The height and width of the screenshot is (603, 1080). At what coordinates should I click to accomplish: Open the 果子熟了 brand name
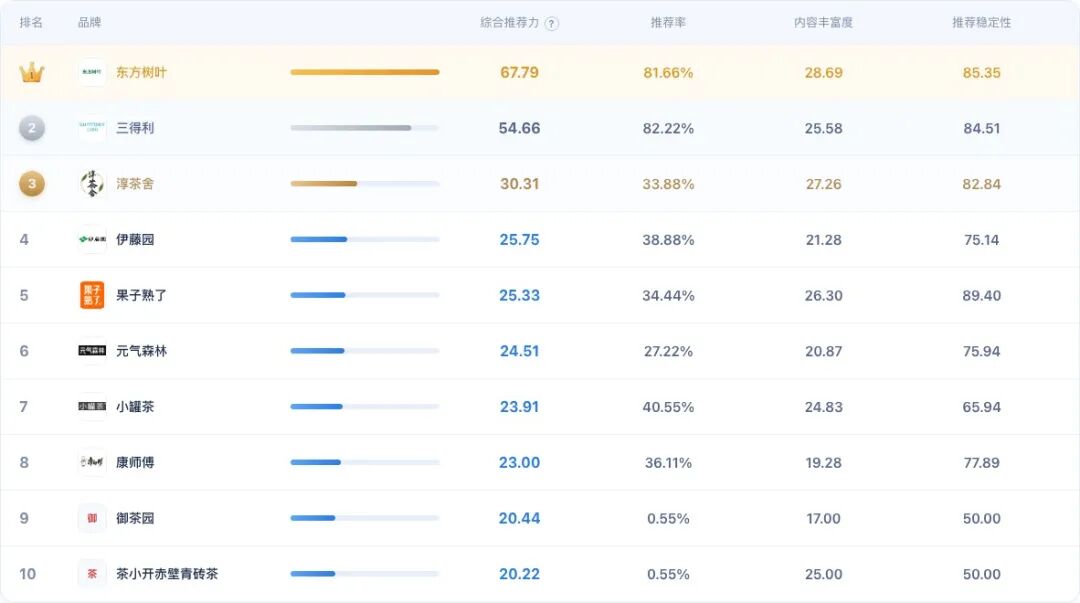coord(141,295)
